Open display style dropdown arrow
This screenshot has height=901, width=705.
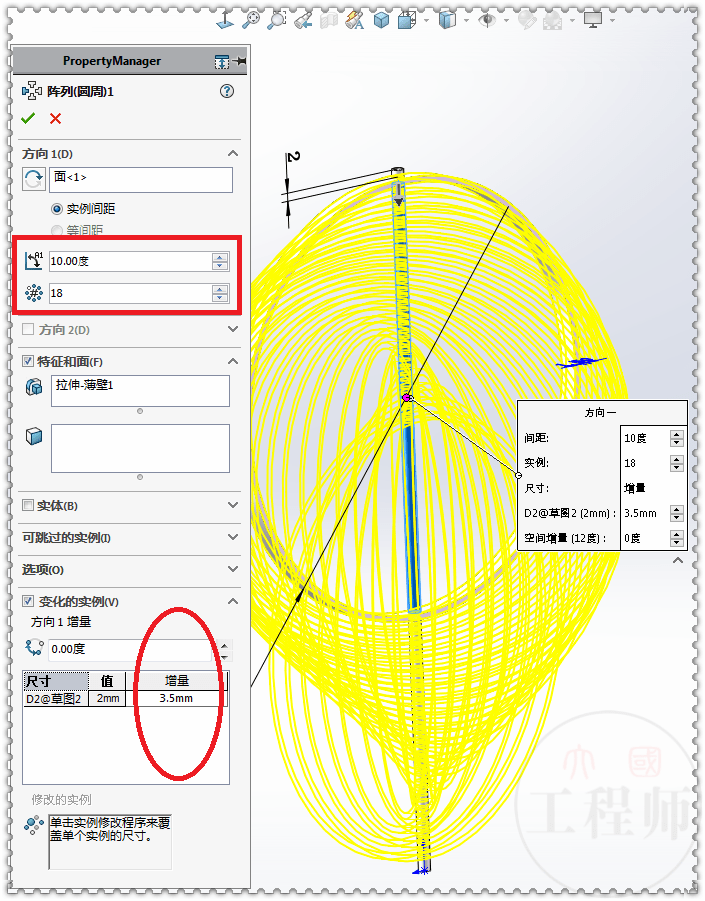click(x=466, y=21)
